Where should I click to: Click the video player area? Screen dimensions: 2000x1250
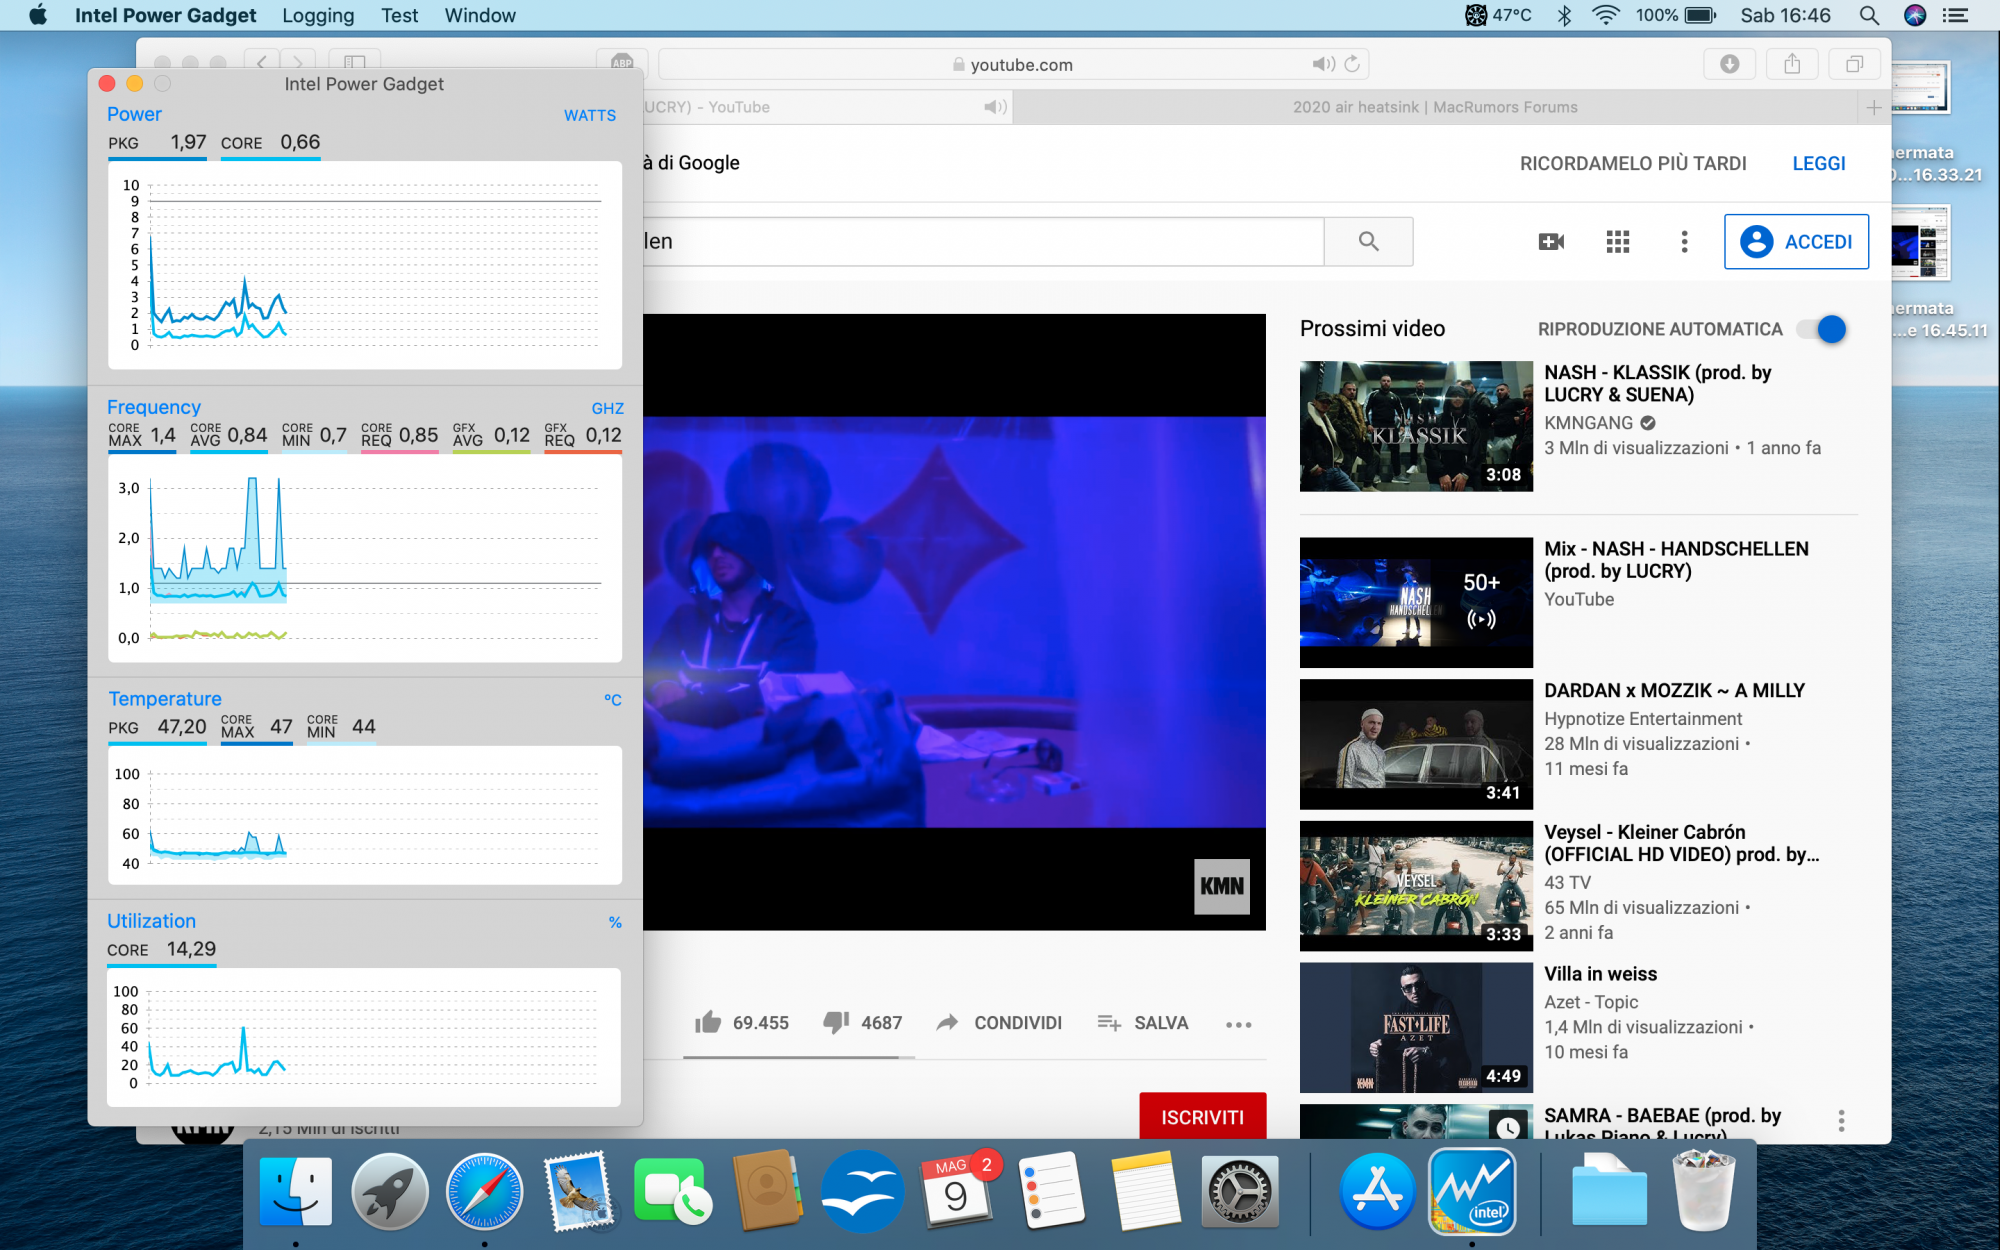[x=954, y=622]
